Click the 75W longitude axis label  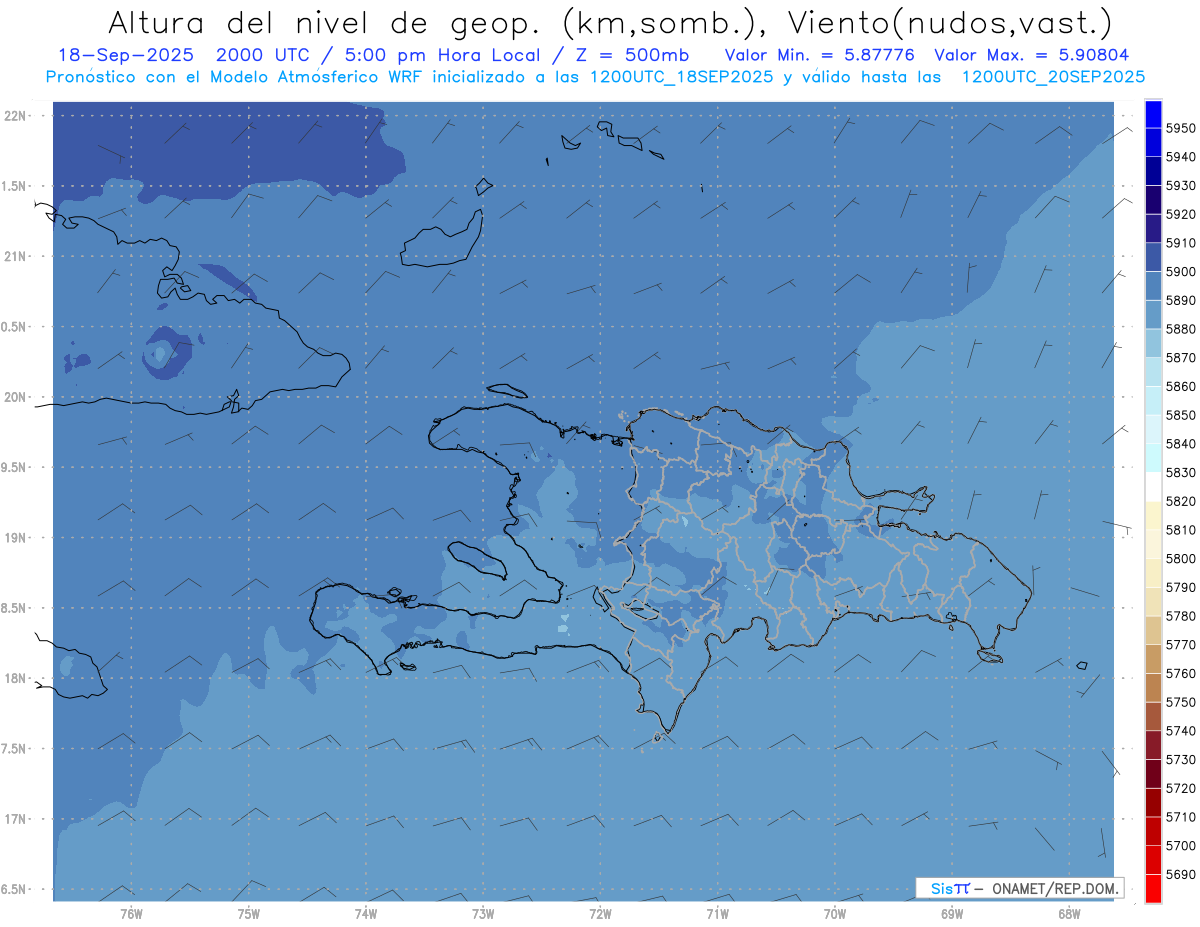pos(249,913)
